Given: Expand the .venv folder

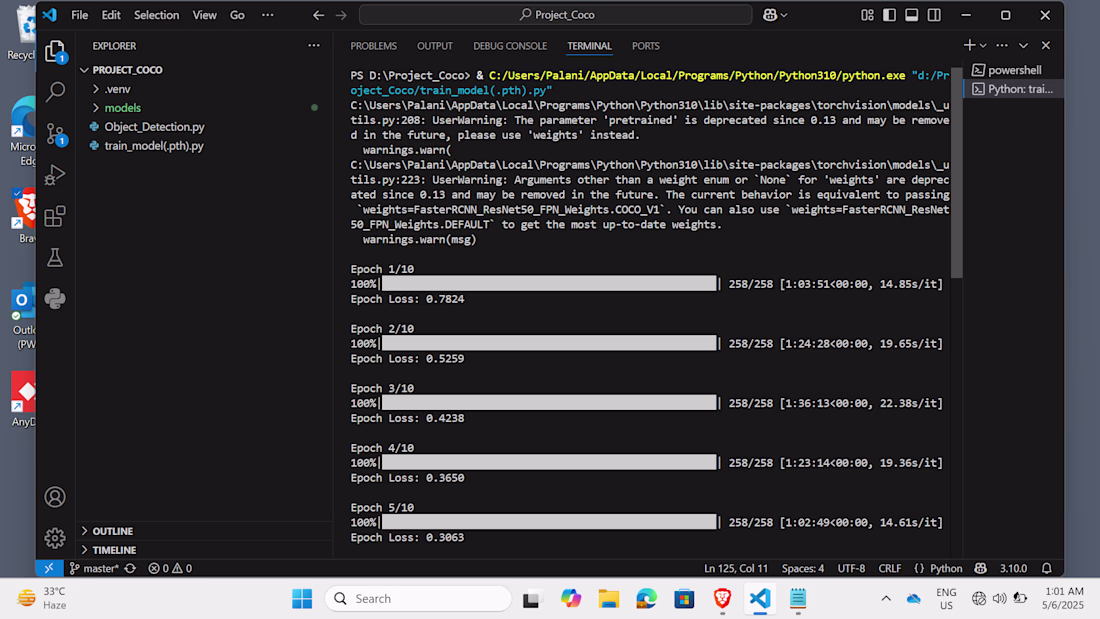Looking at the screenshot, I should click(x=117, y=89).
